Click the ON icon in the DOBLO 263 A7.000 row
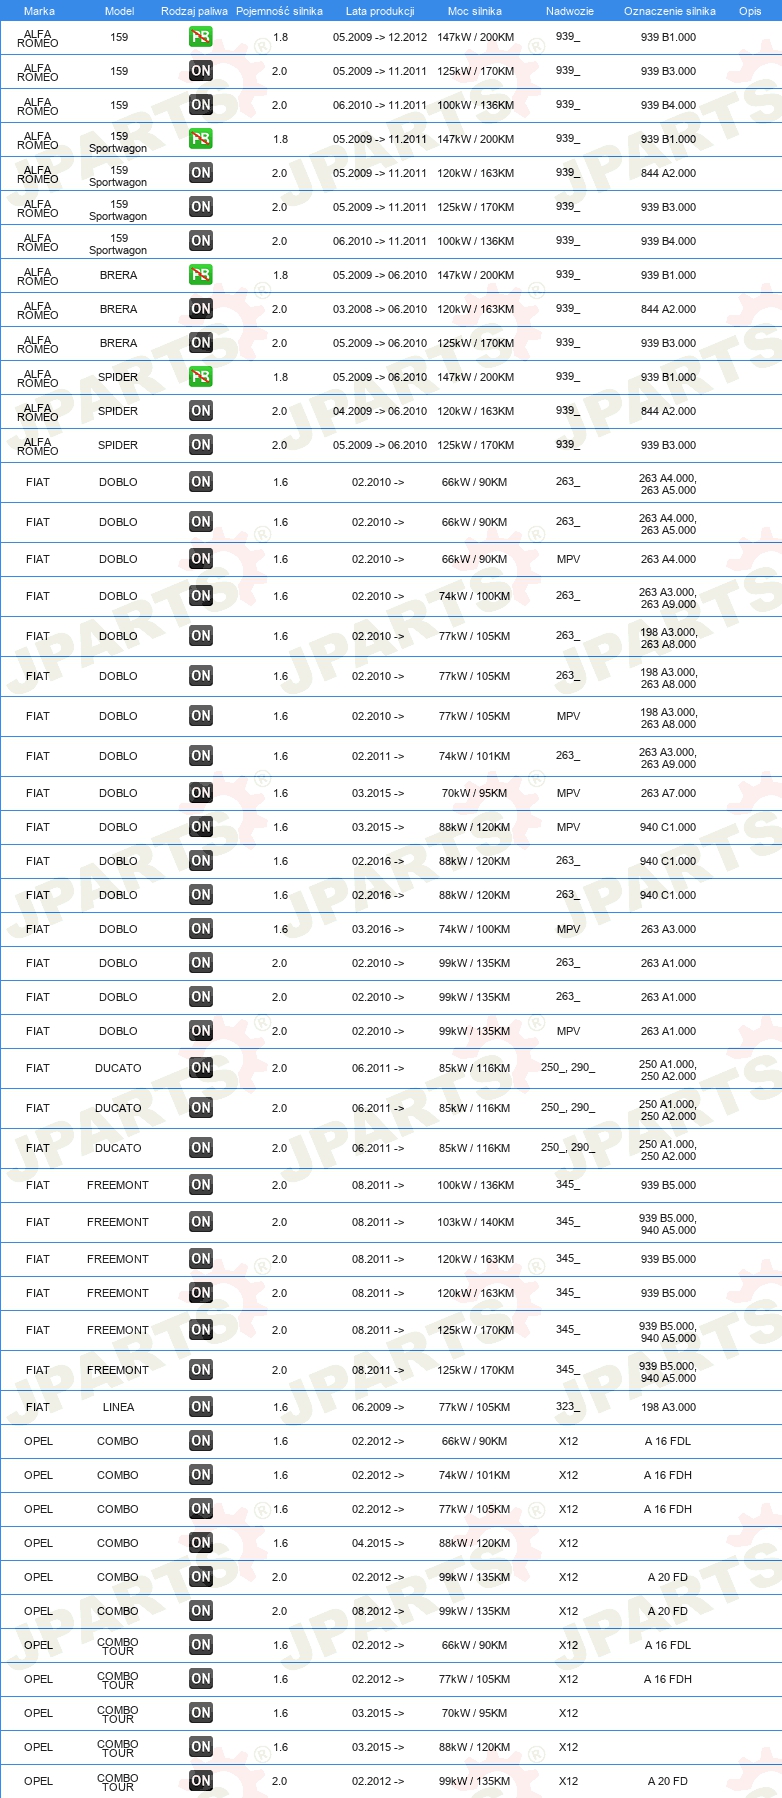The height and width of the screenshot is (1798, 782). 201,793
